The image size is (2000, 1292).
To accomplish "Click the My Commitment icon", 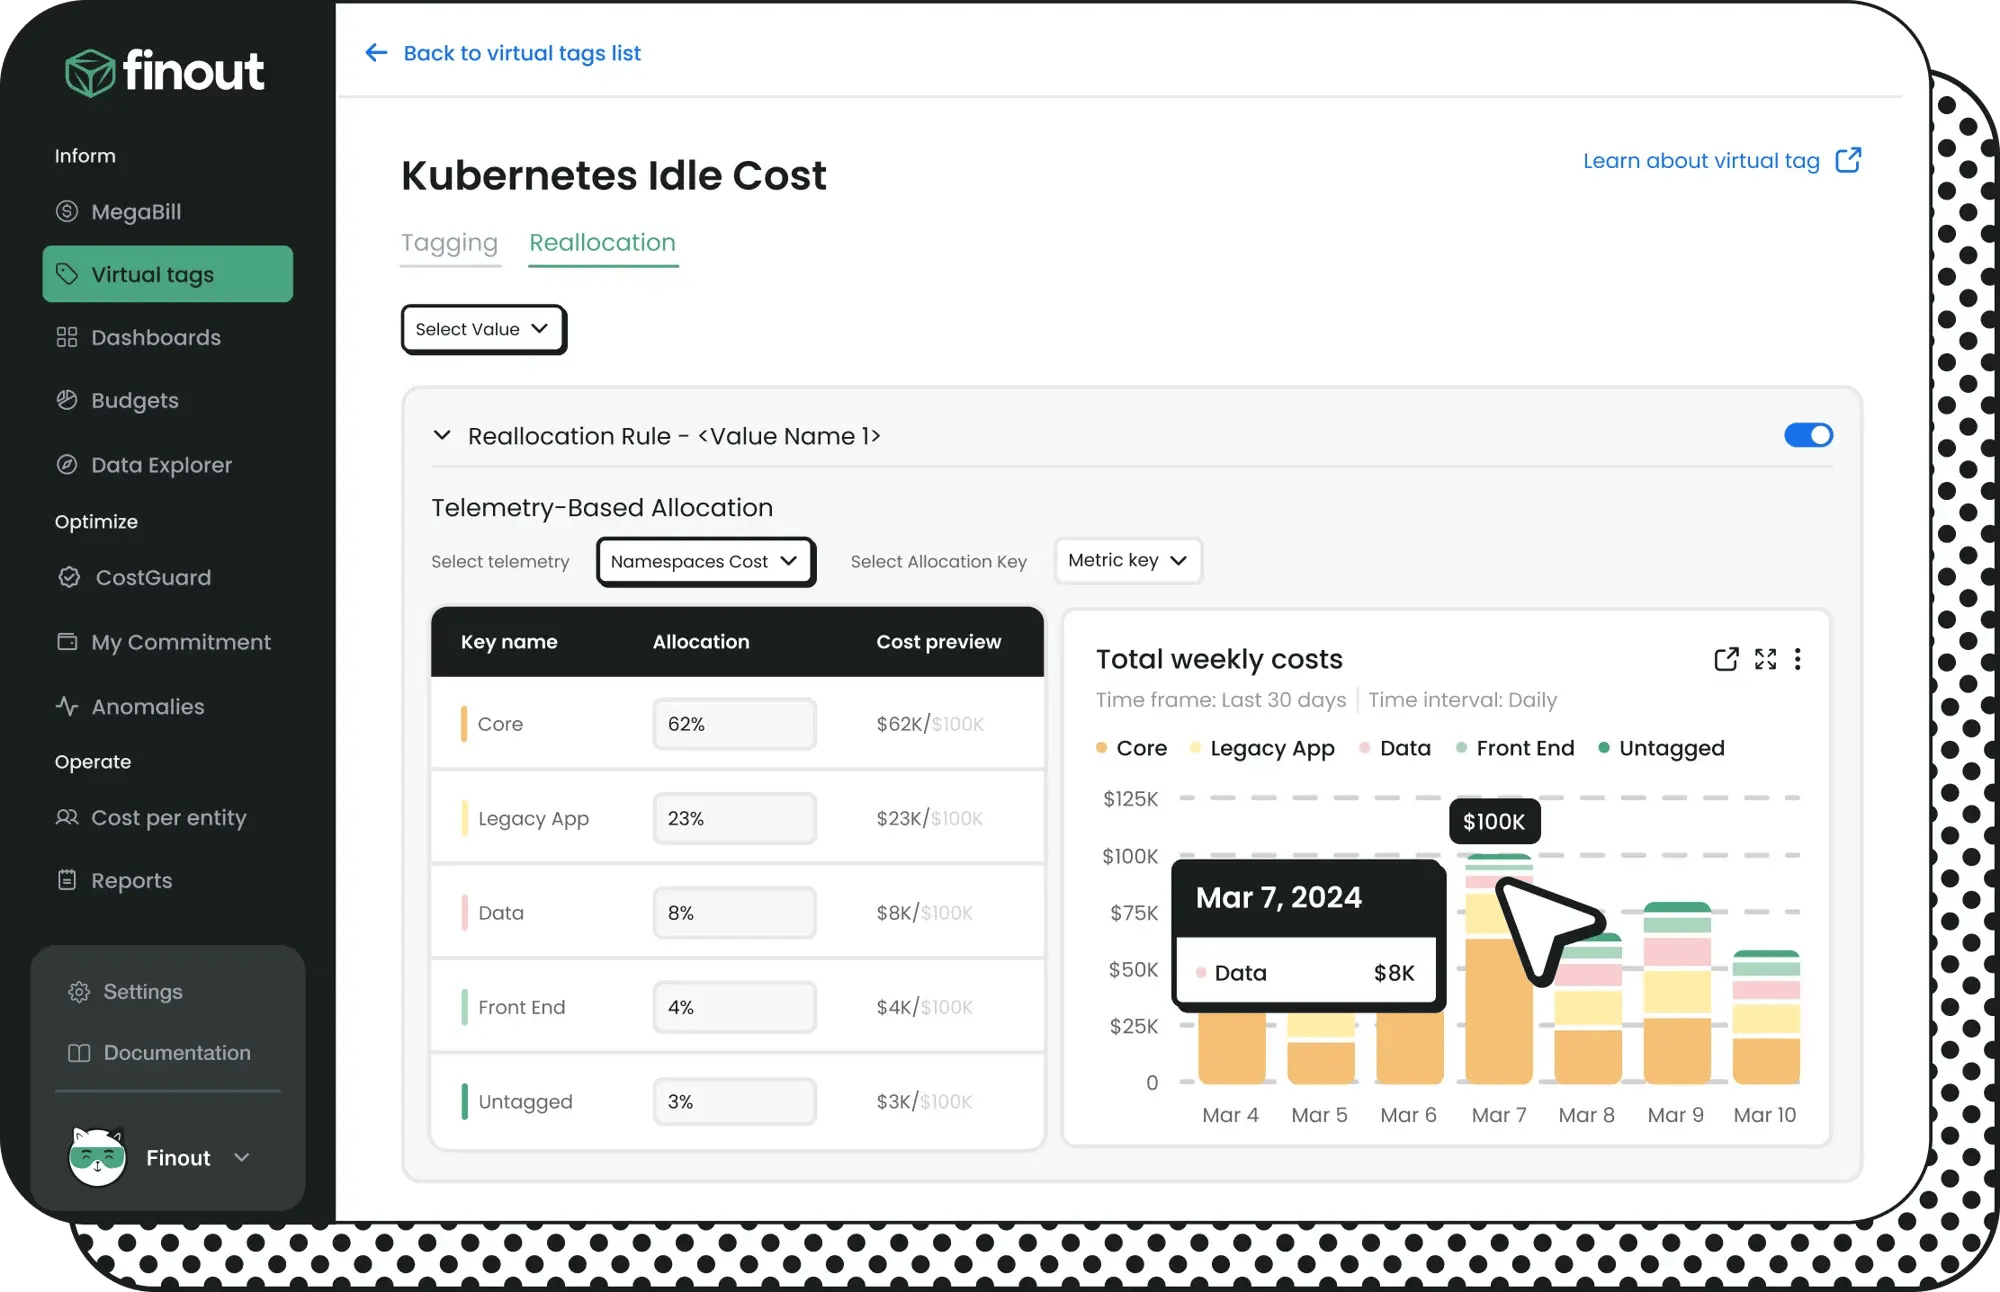I will (x=67, y=641).
